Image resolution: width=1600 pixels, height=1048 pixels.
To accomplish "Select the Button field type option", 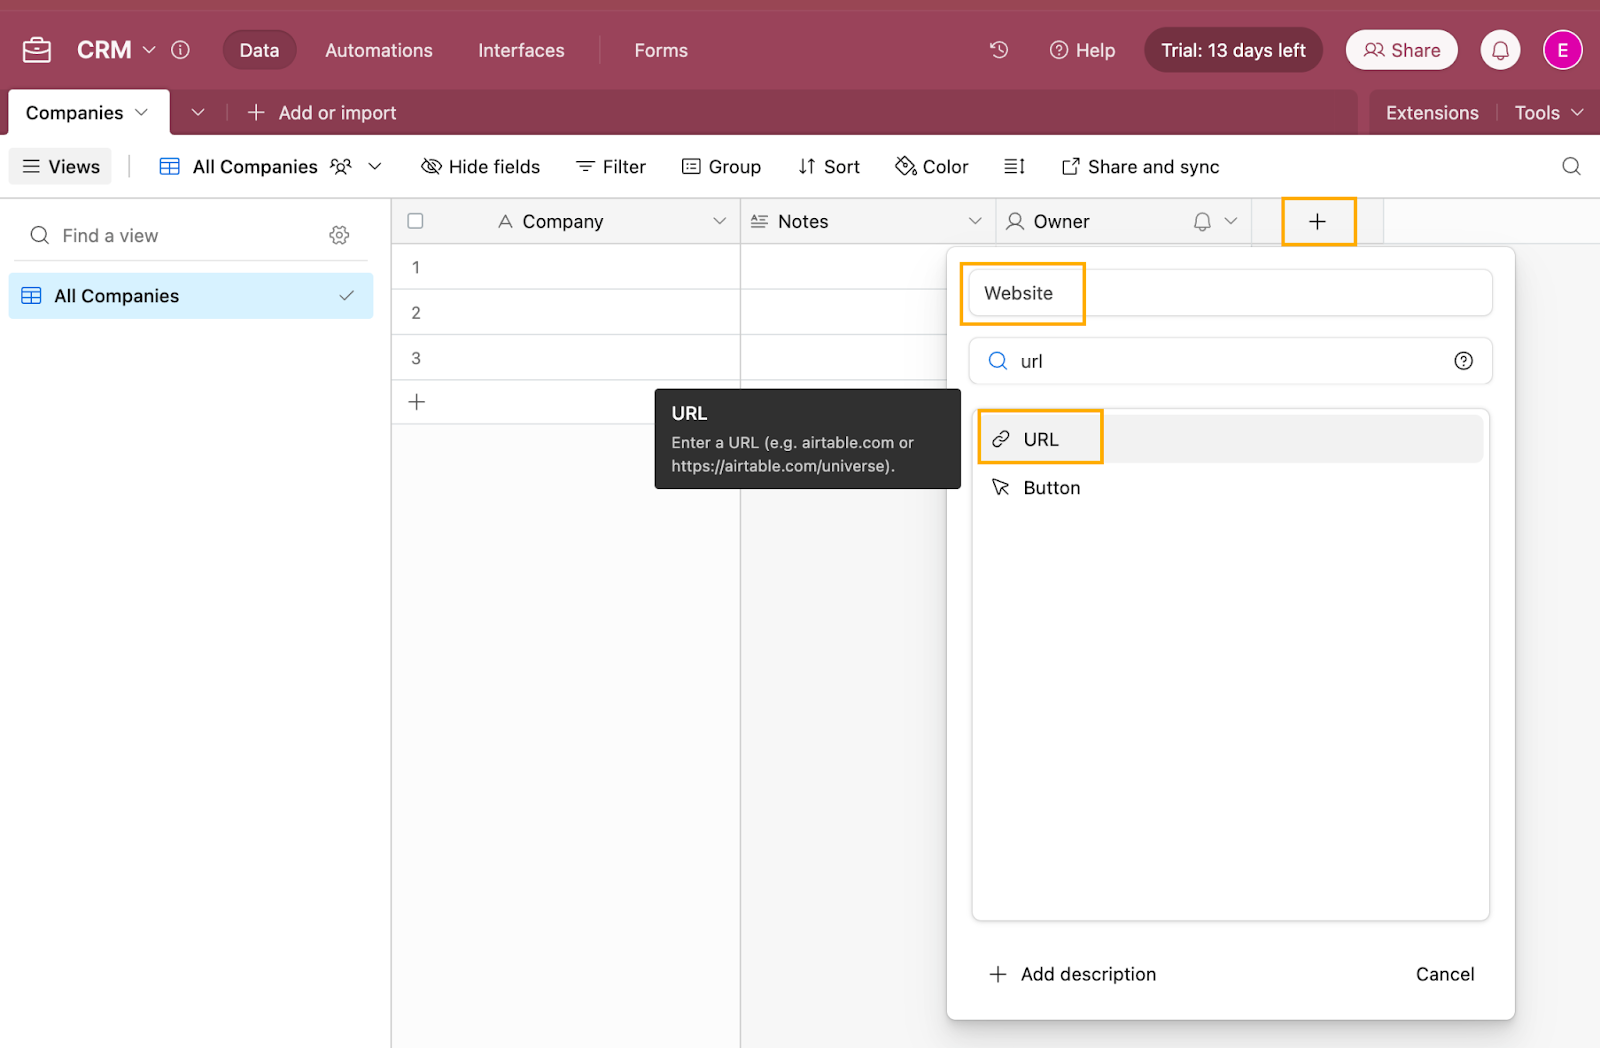I will click(1230, 487).
